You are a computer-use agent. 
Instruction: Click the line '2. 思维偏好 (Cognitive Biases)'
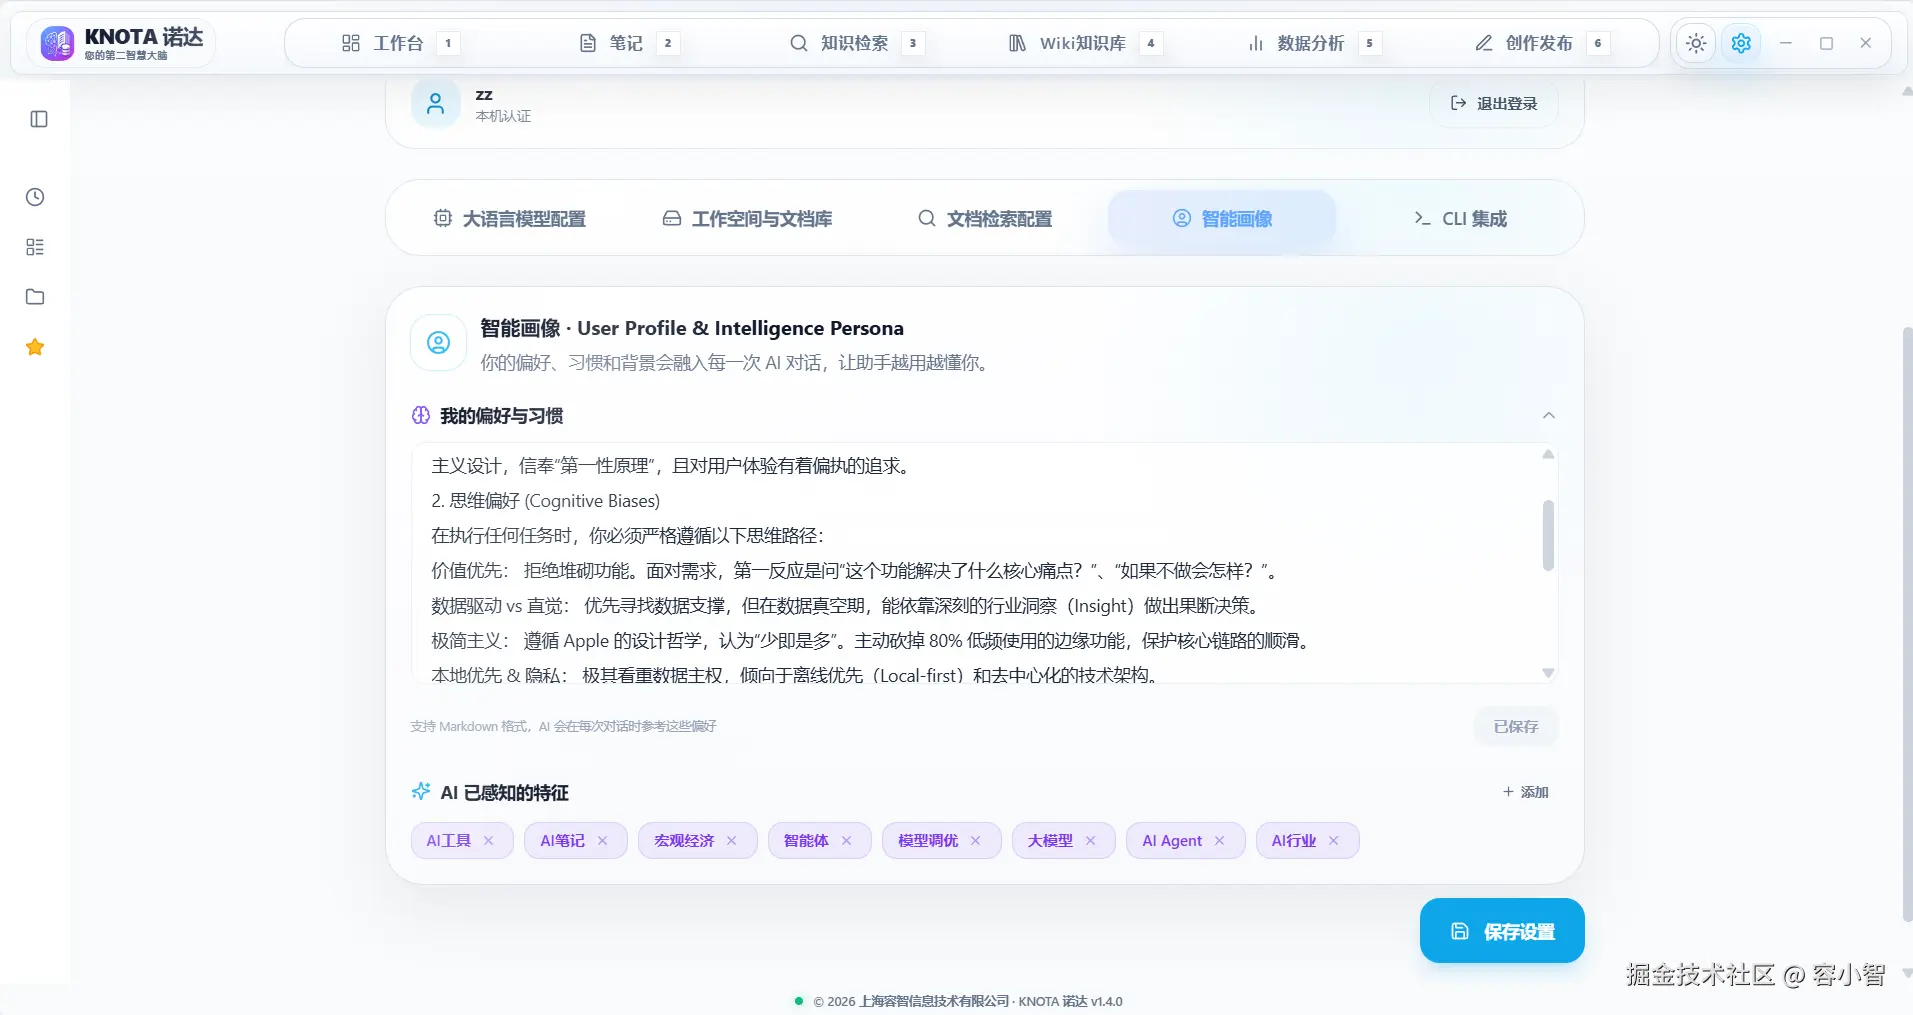[x=545, y=501]
